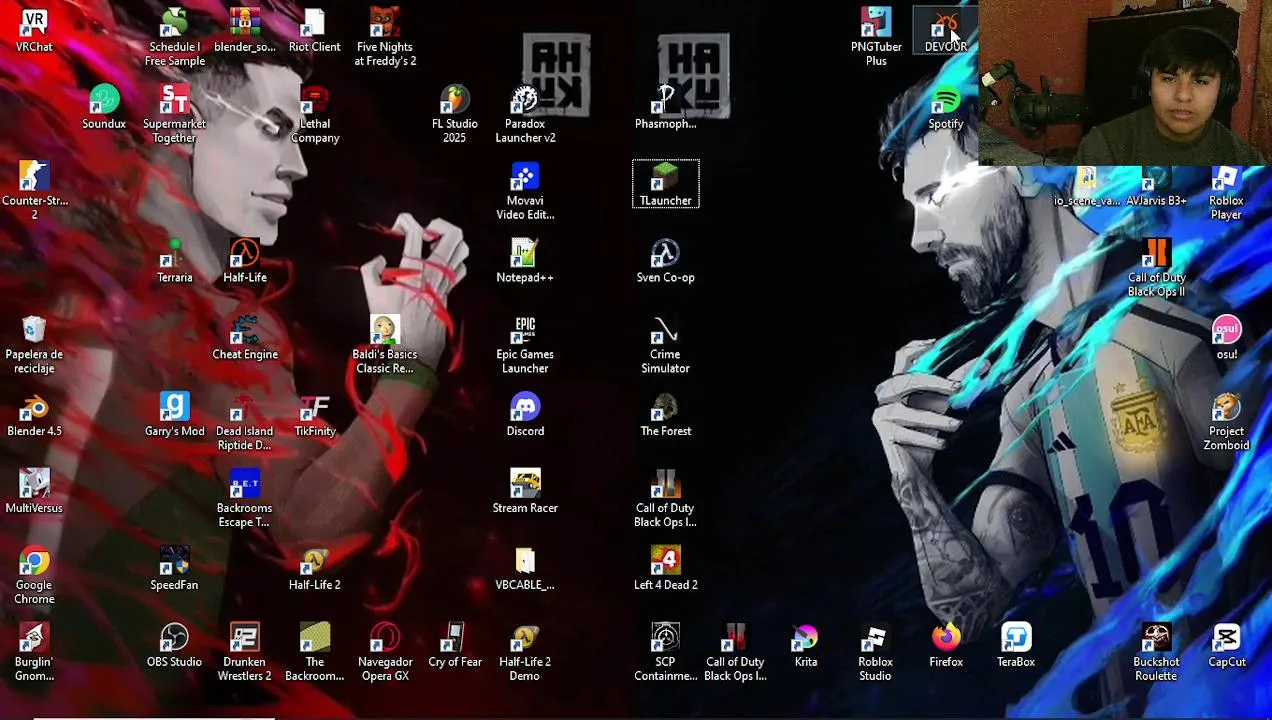
Task: Launch Stream Racer
Action: [x=525, y=492]
